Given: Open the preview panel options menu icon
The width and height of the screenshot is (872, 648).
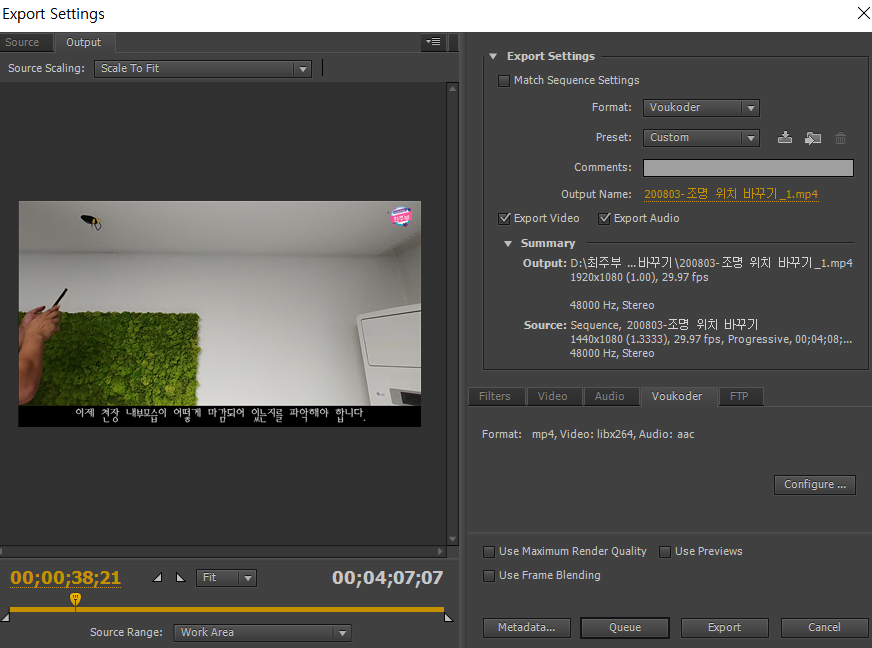Looking at the screenshot, I should click(x=433, y=42).
